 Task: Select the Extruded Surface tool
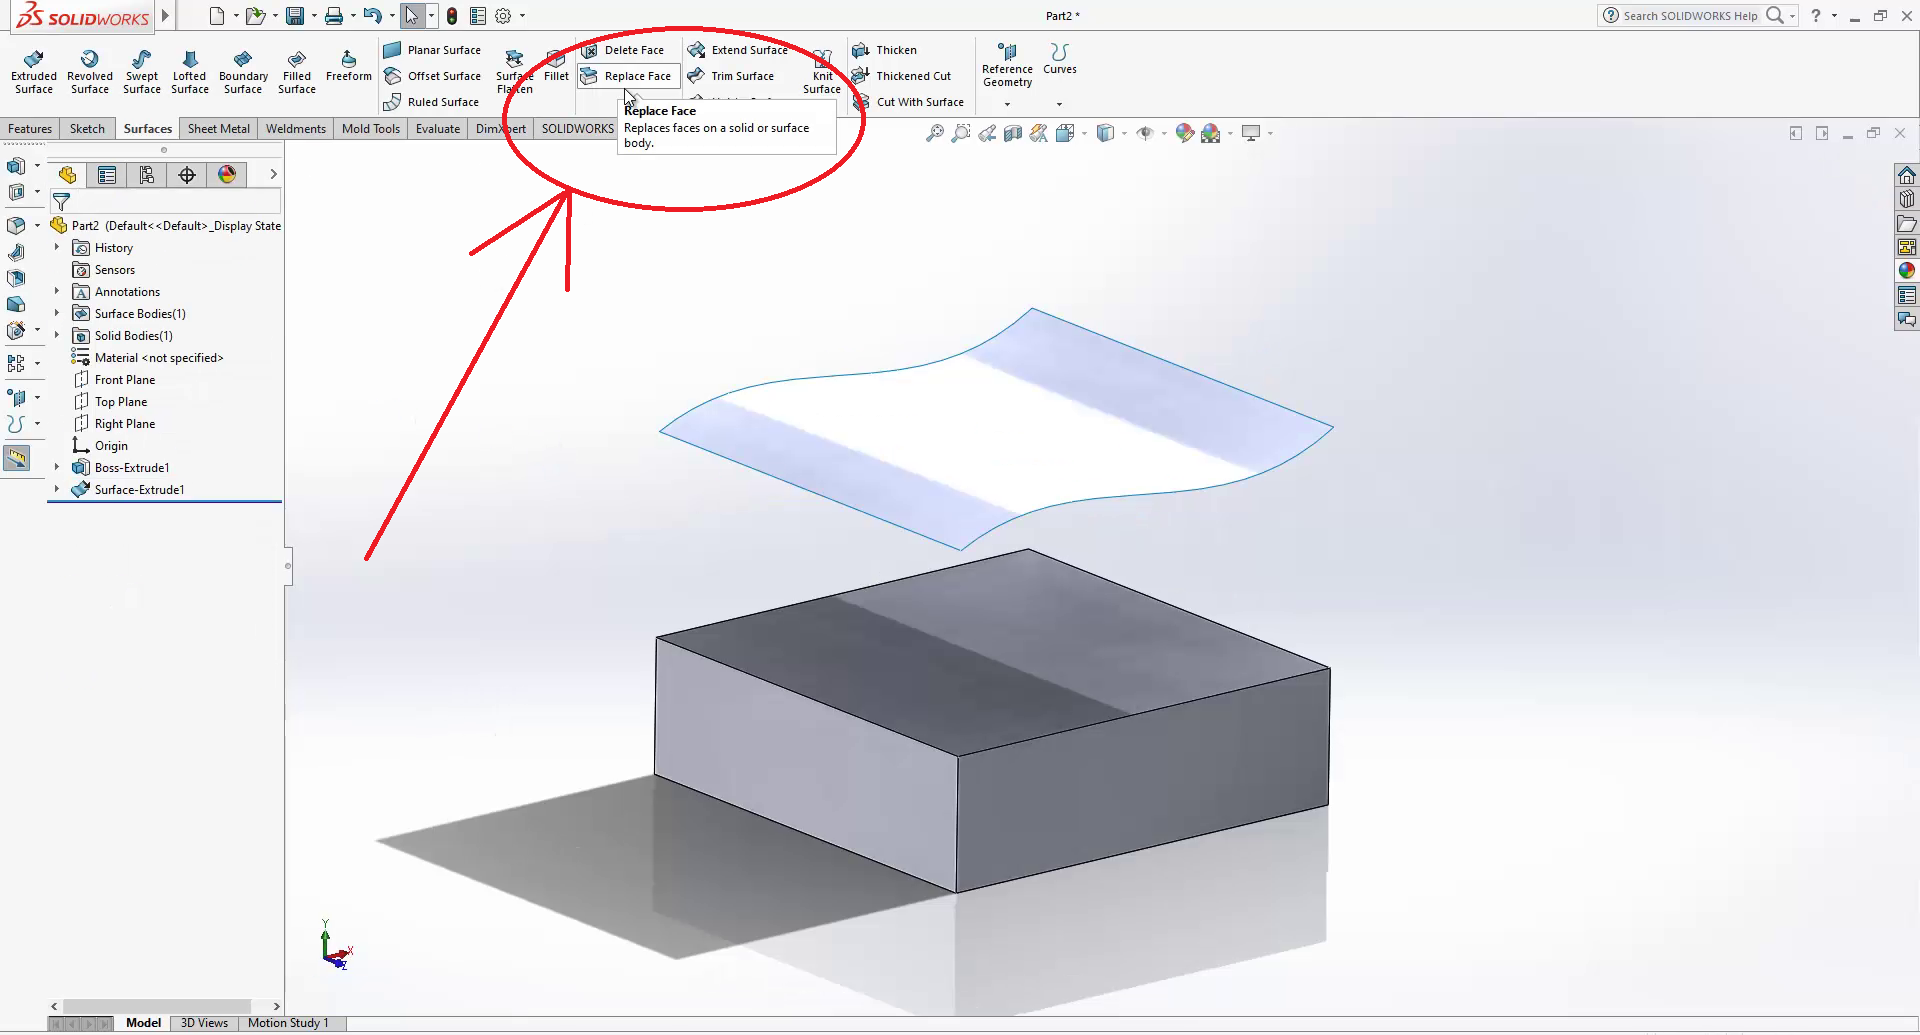(34, 71)
